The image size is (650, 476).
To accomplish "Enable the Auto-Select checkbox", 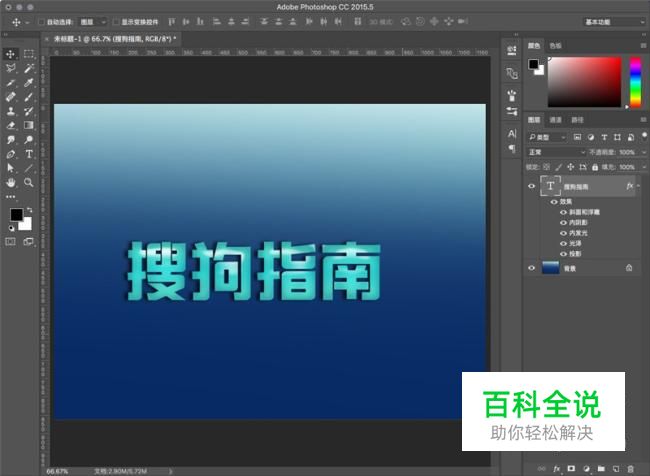I will click(x=41, y=22).
